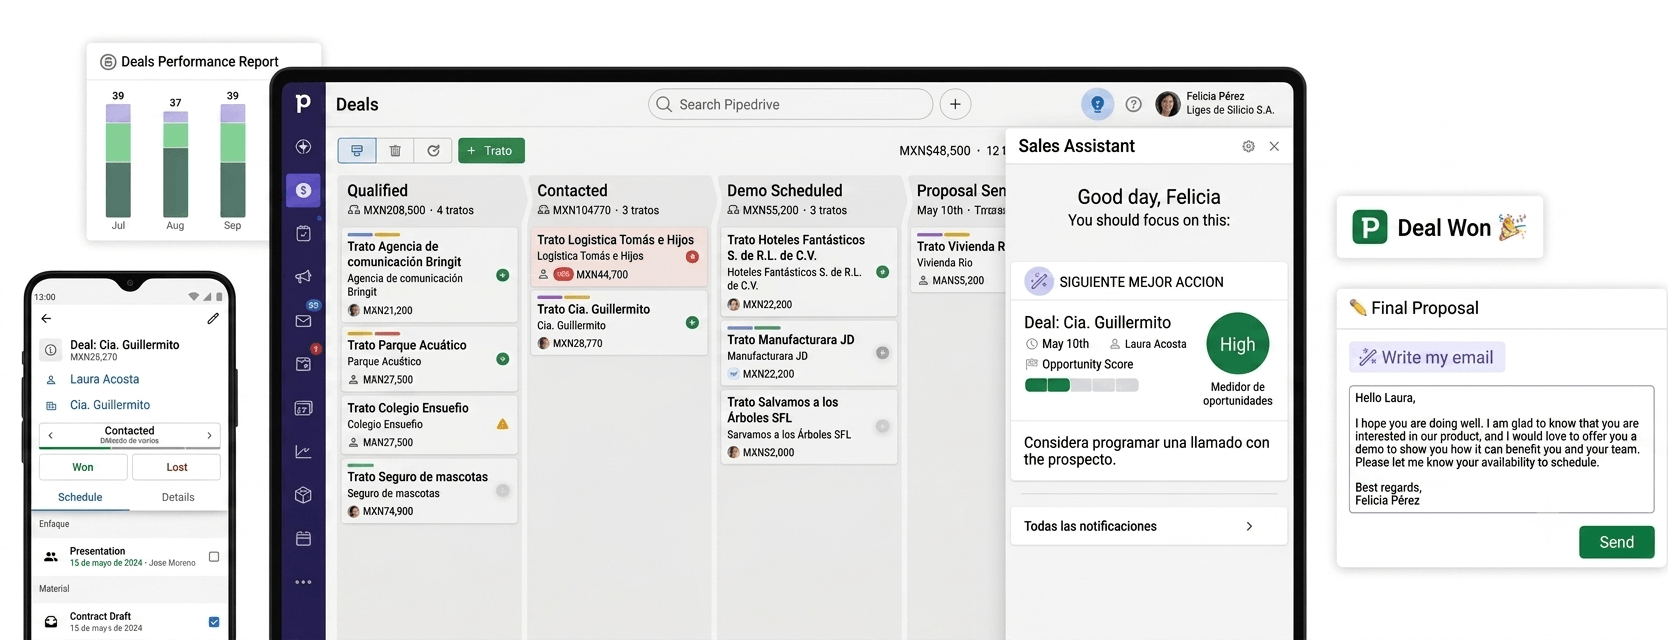Open Sales Assistant settings gear
This screenshot has width=1668, height=640.
1248,146
